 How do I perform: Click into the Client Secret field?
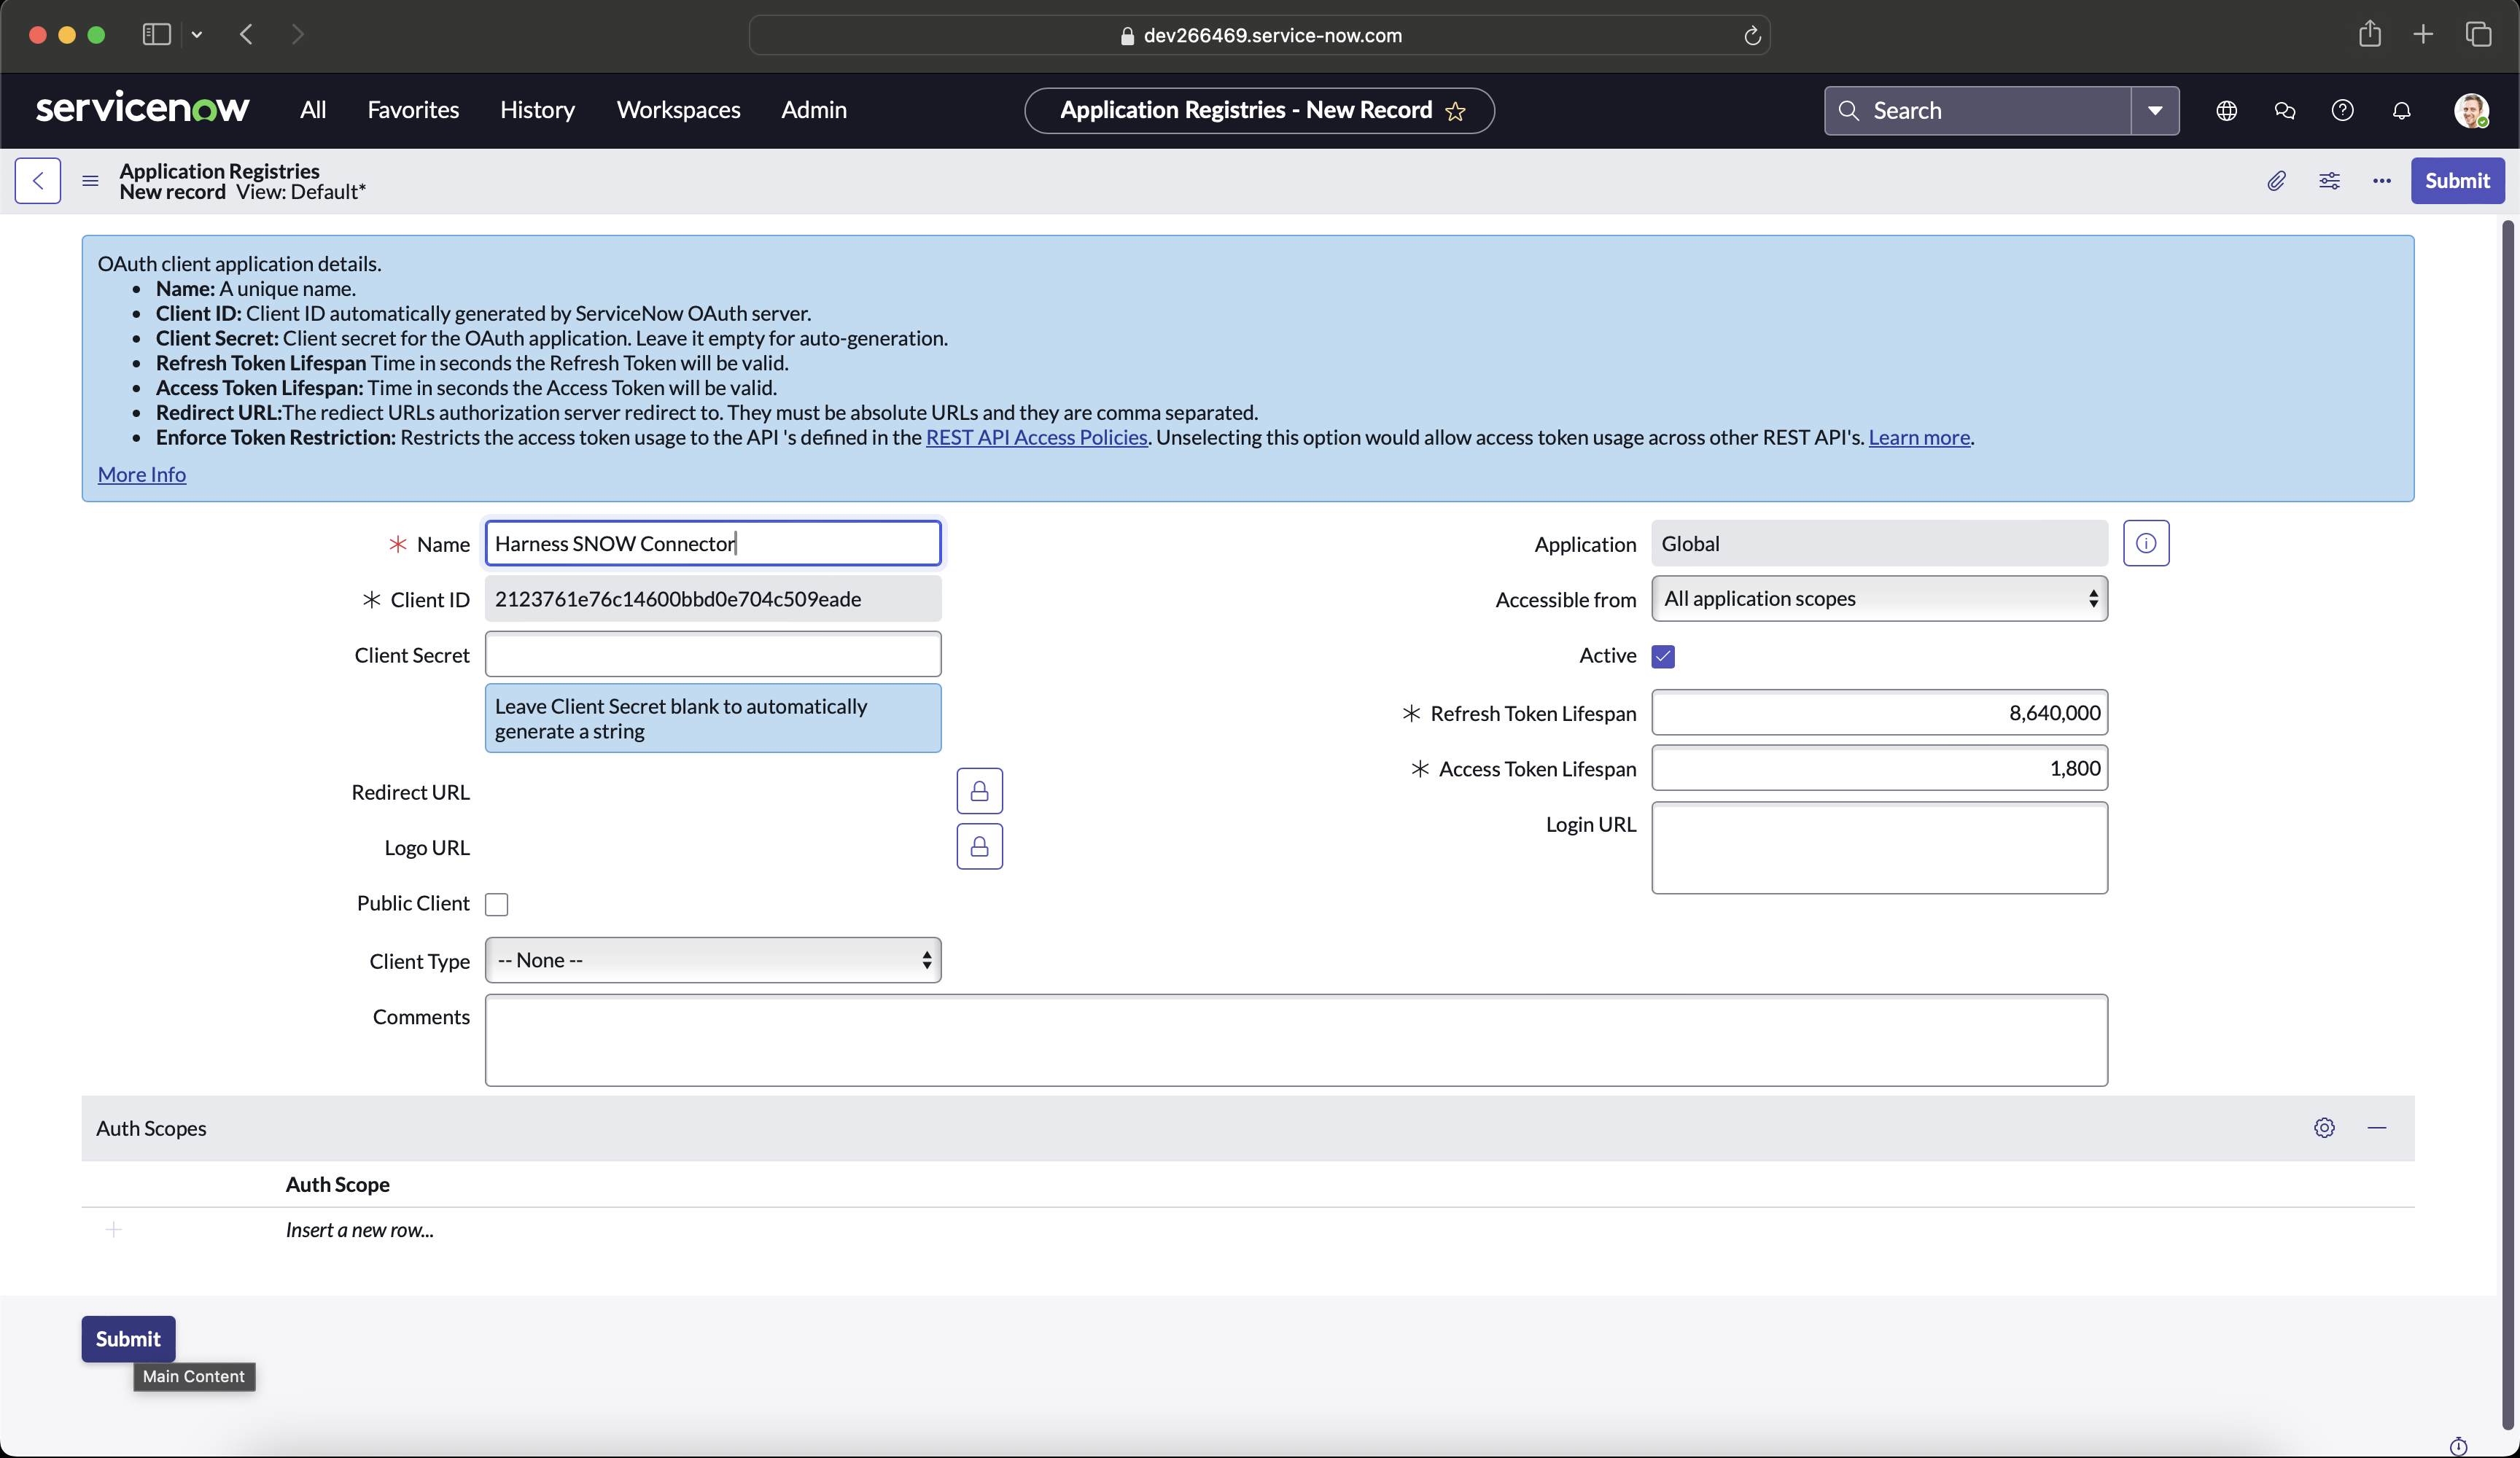[x=713, y=654]
